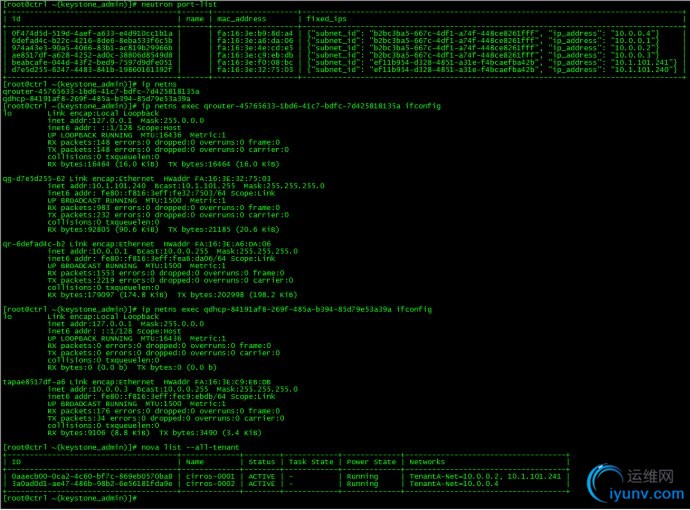Click port id starting with 6defad4c
Screen dimensions: 690x510
click(92, 40)
